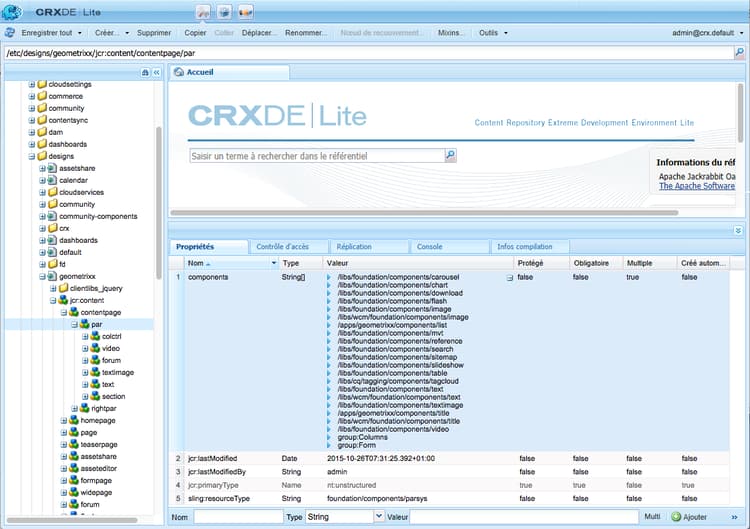Select the crx folder icon in designs
The width and height of the screenshot is (750, 529).
pyautogui.click(x=53, y=228)
